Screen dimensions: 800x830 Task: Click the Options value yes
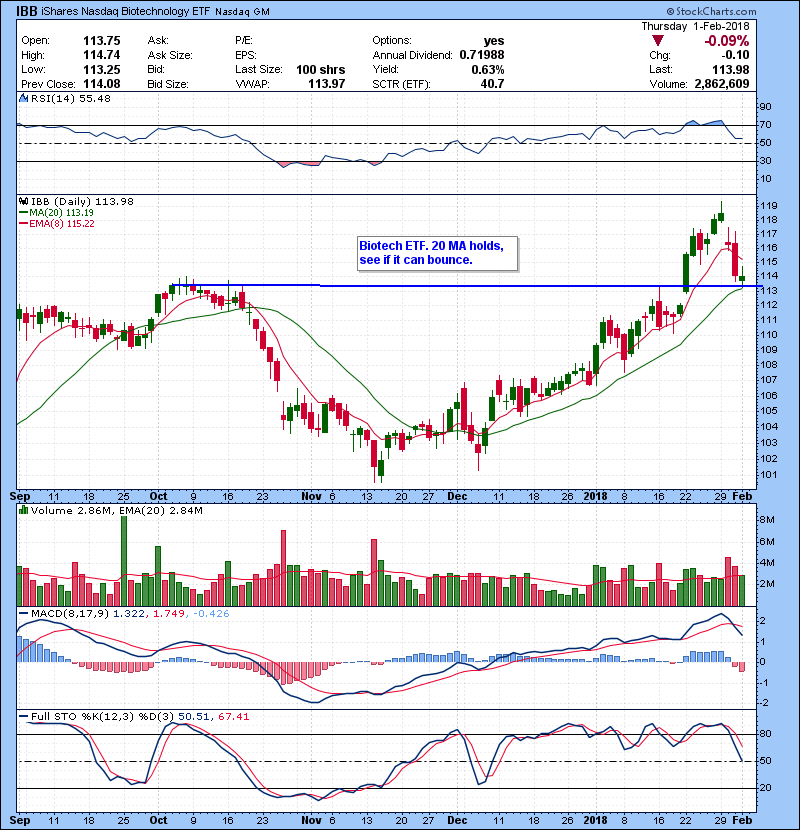pos(493,41)
